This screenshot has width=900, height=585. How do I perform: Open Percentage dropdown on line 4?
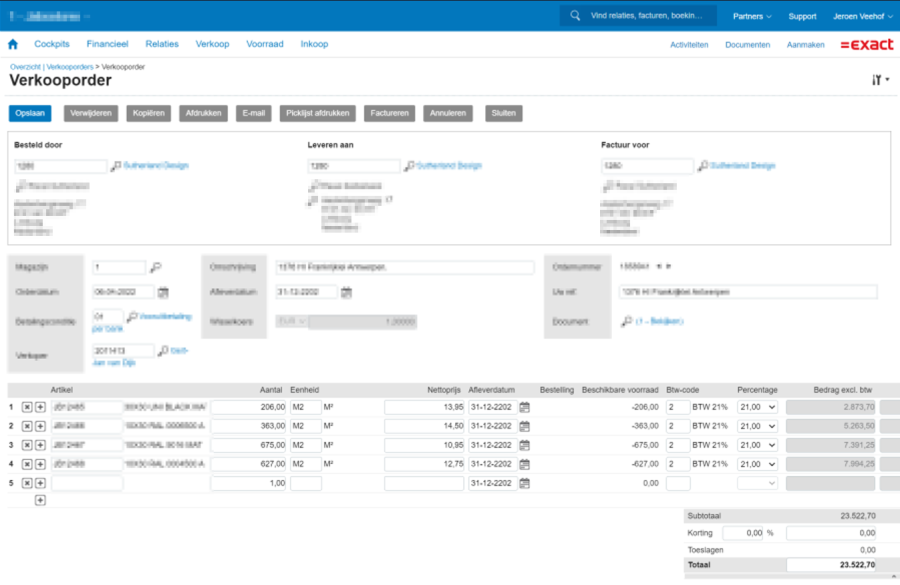pos(757,464)
